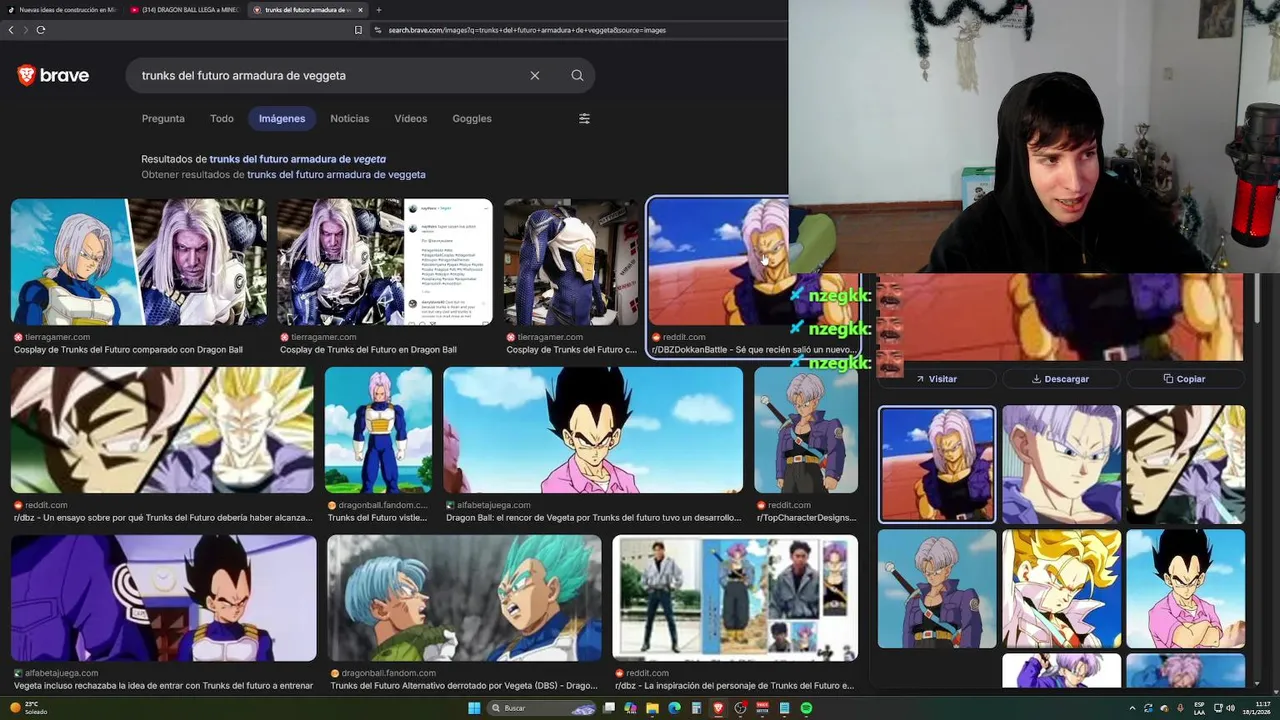Get results for original 'armadura de veggeta'
This screenshot has width=1280, height=720.
(336, 174)
